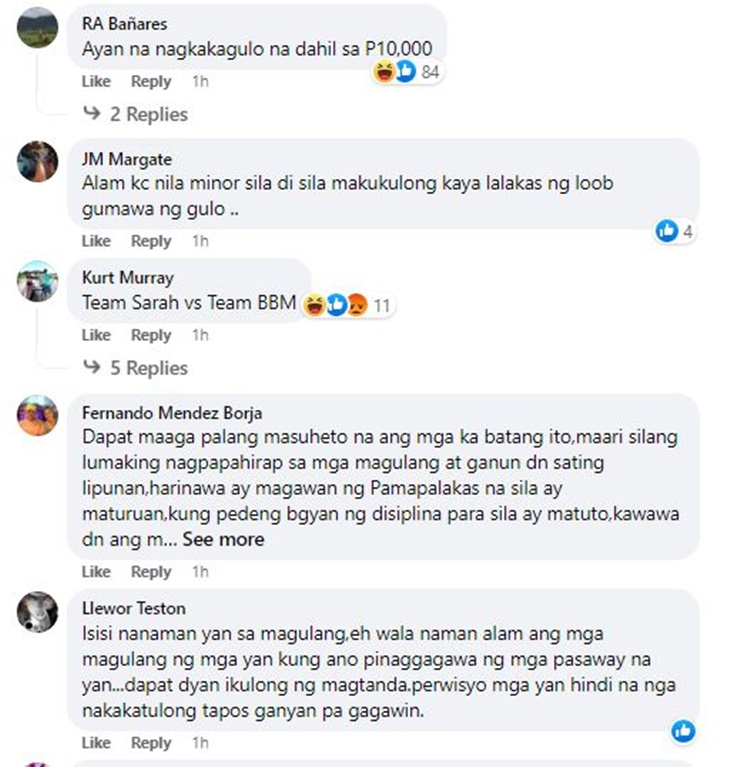Screen dimensions: 750x767
Task: Reply to JM Margate's comment
Action: pos(151,241)
